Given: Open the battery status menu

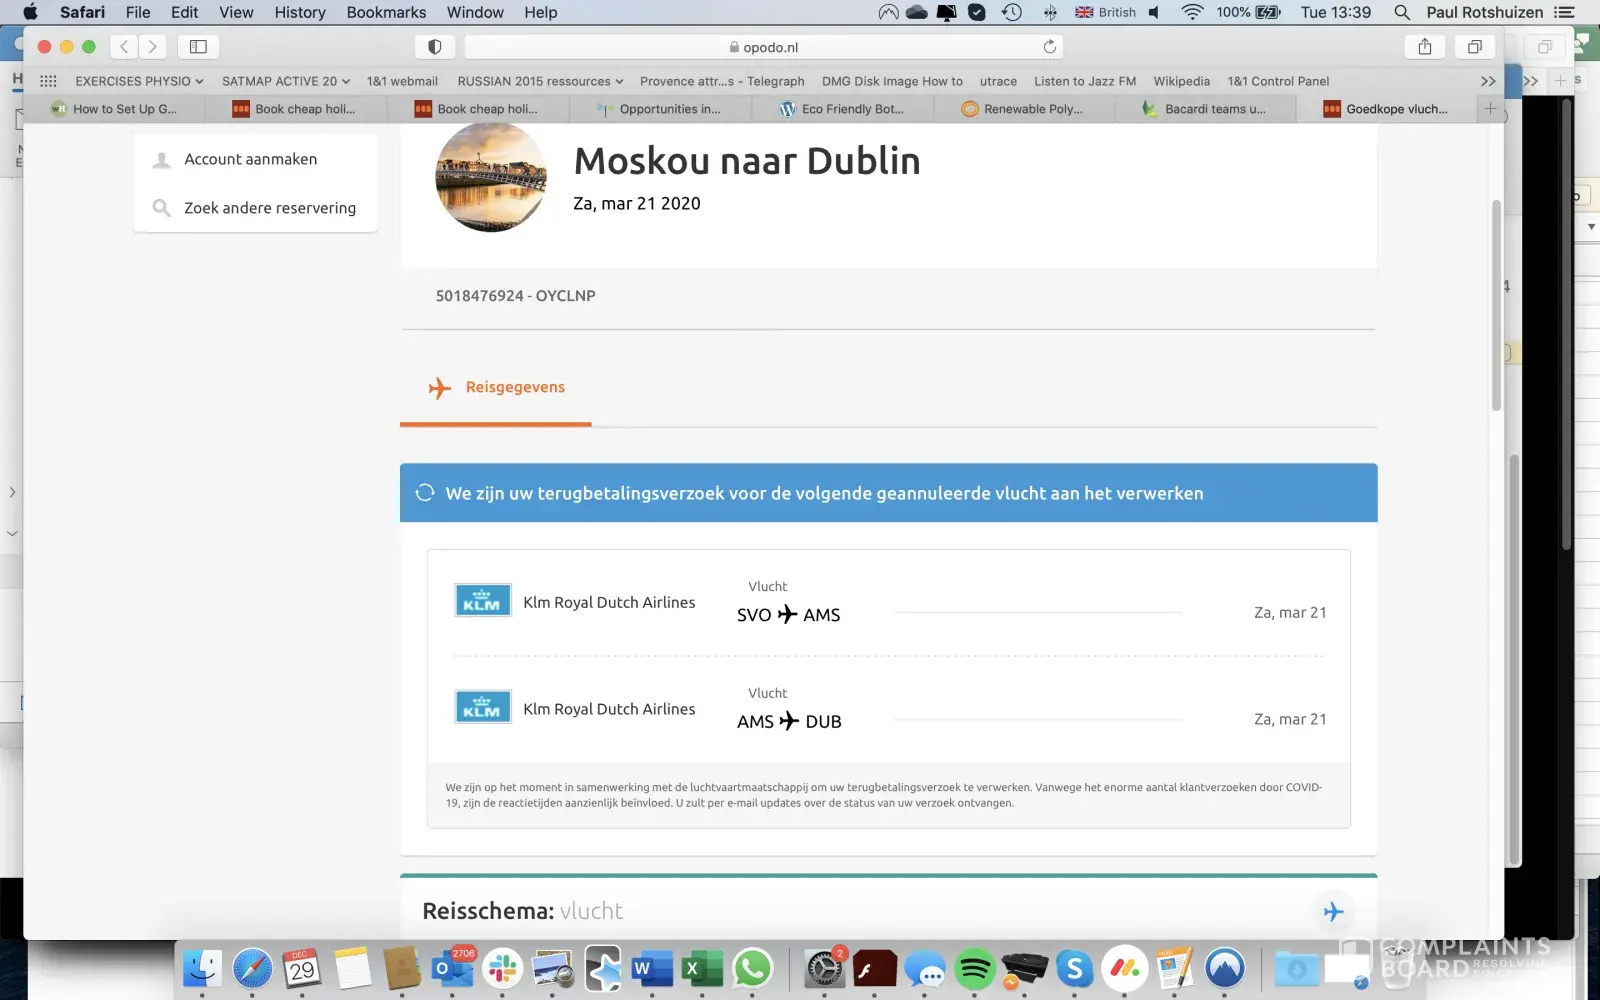Looking at the screenshot, I should [x=1249, y=12].
